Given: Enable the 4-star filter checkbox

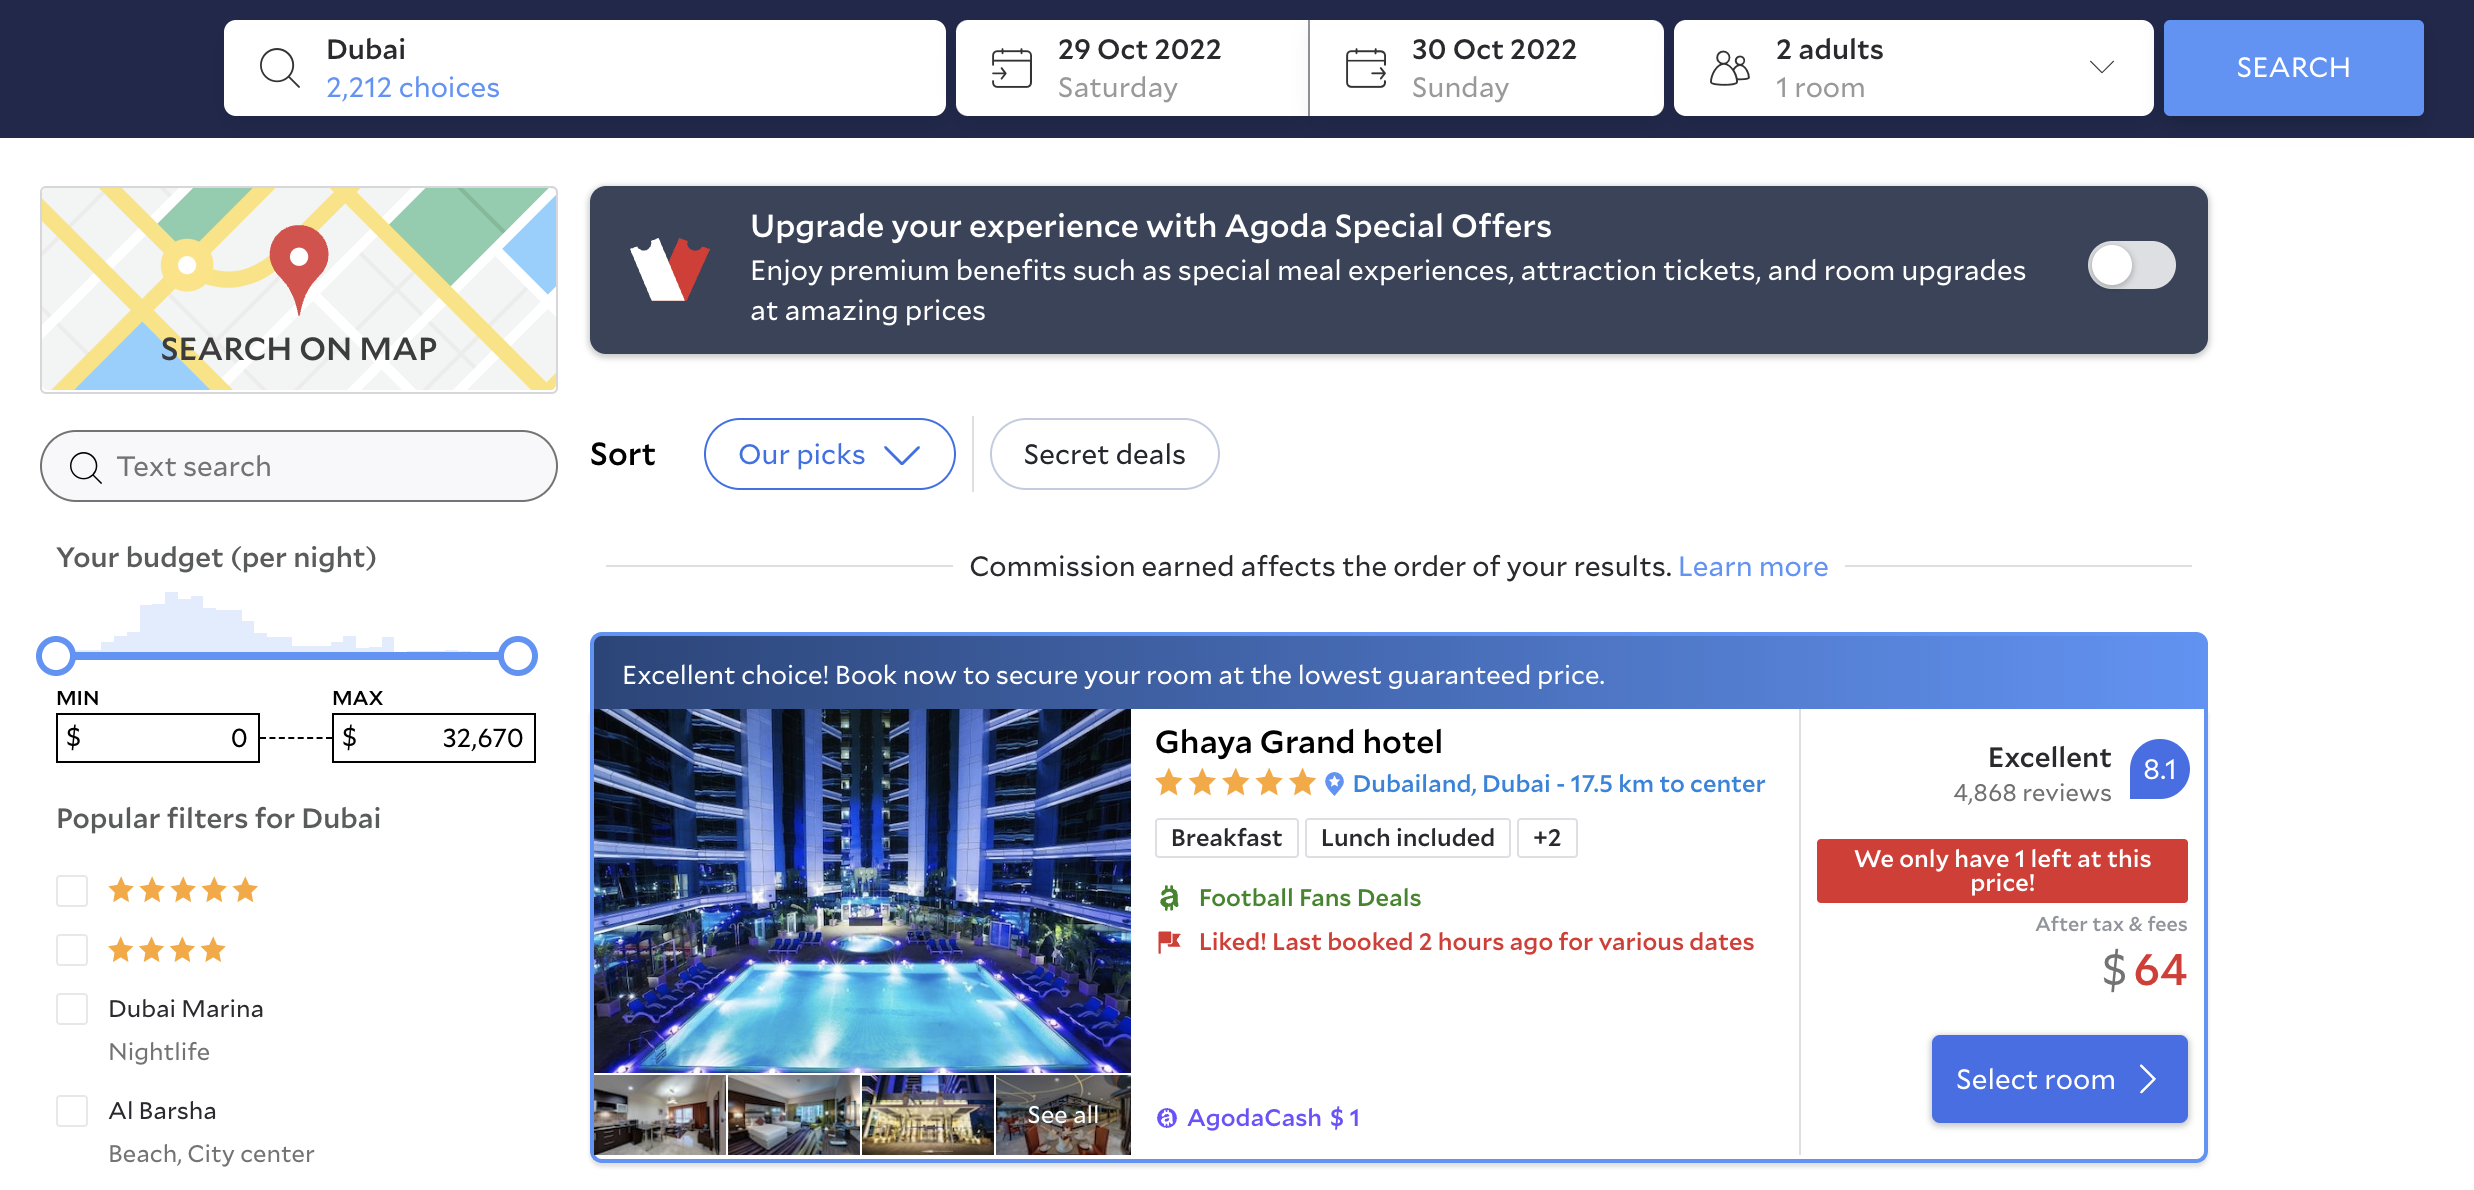Looking at the screenshot, I should click(x=73, y=947).
